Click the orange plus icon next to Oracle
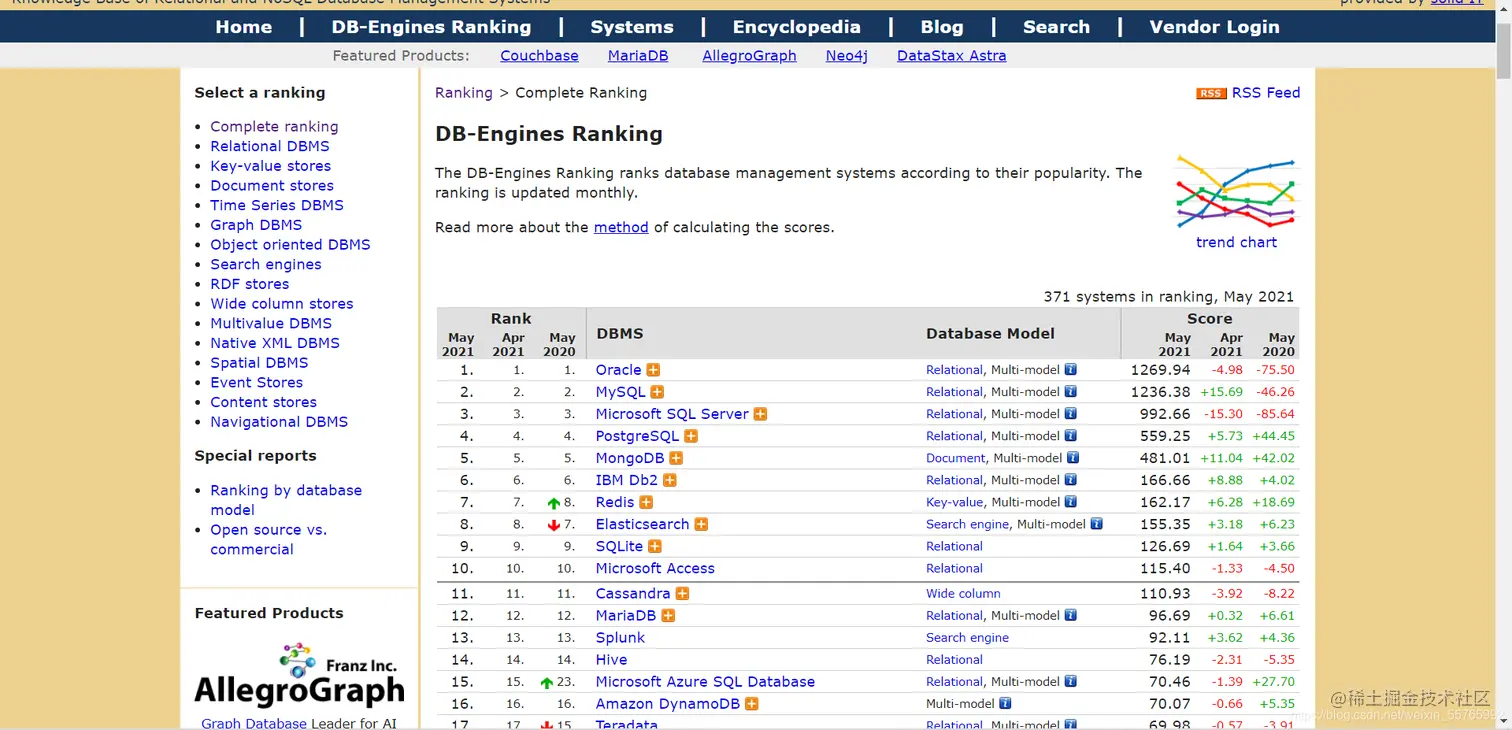1512x730 pixels. coord(653,370)
